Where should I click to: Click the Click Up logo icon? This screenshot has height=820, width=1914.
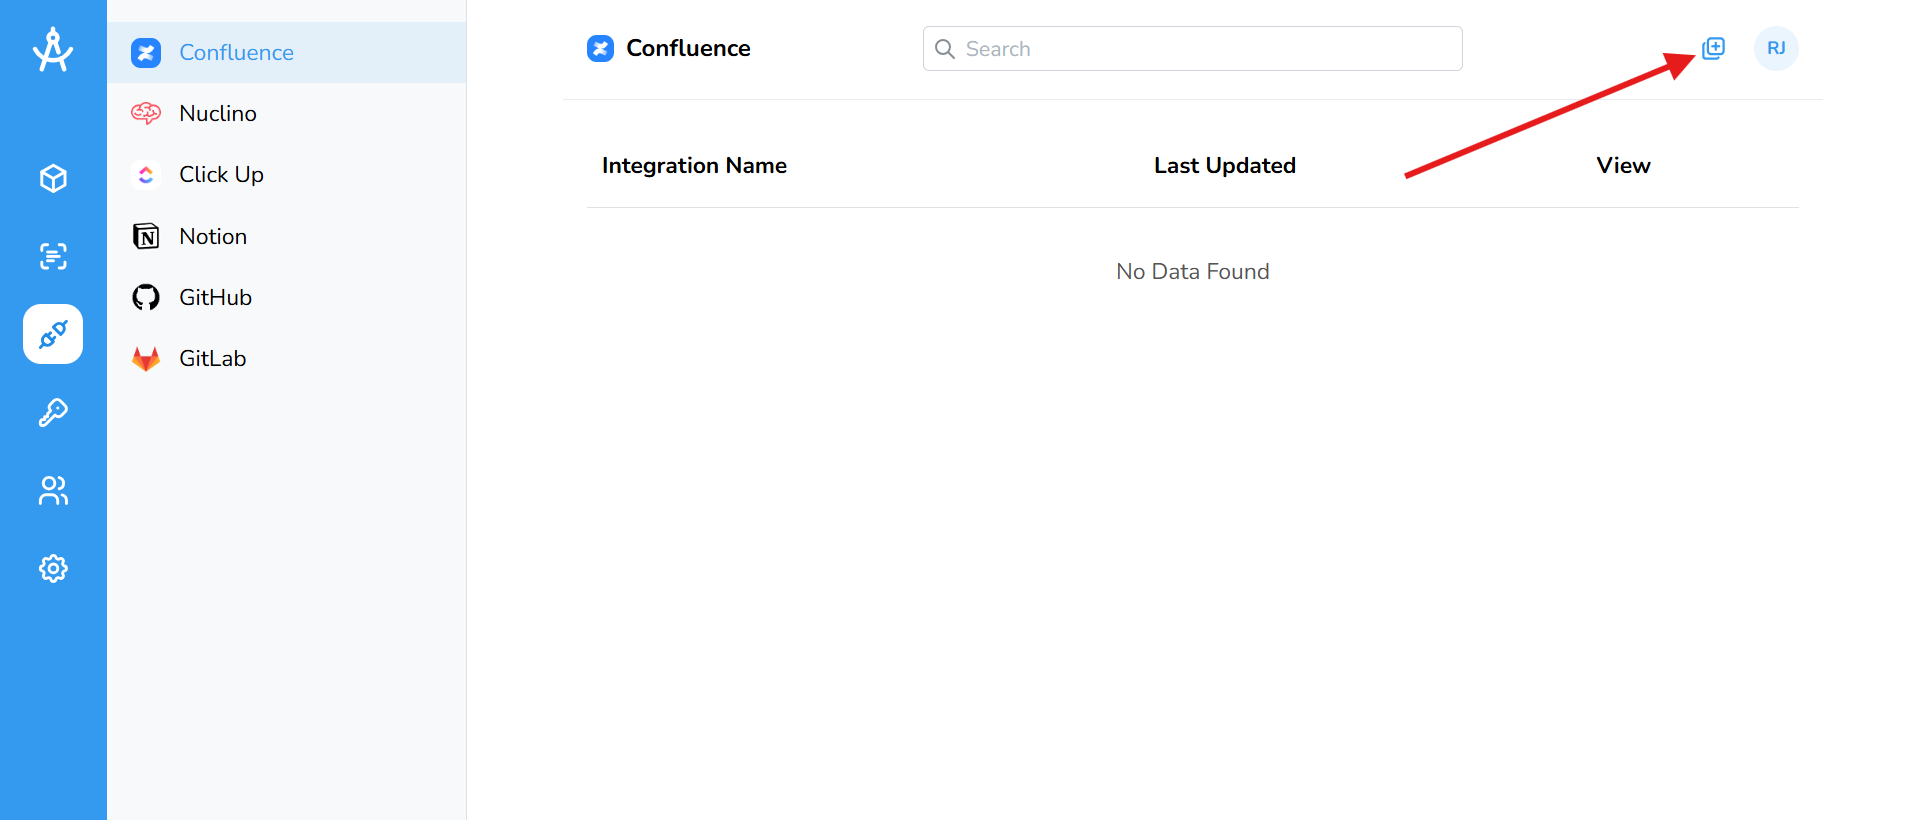click(146, 174)
